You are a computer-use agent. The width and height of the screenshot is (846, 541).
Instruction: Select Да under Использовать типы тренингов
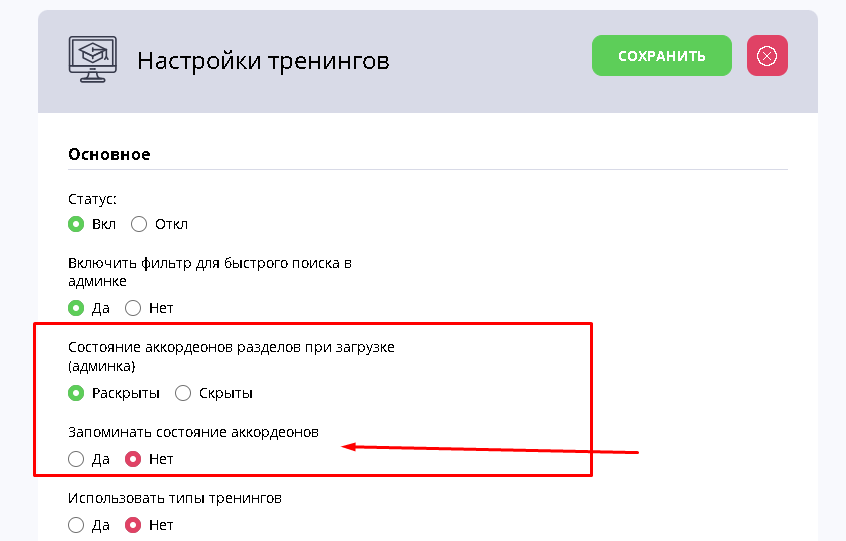[76, 525]
